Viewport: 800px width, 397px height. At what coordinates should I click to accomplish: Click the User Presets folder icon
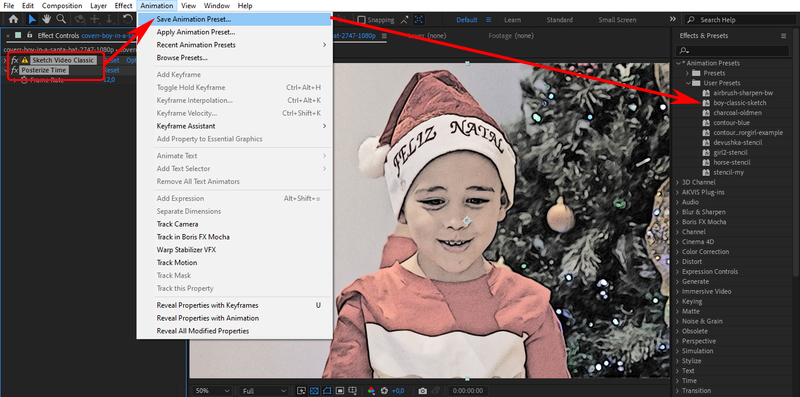(x=696, y=83)
